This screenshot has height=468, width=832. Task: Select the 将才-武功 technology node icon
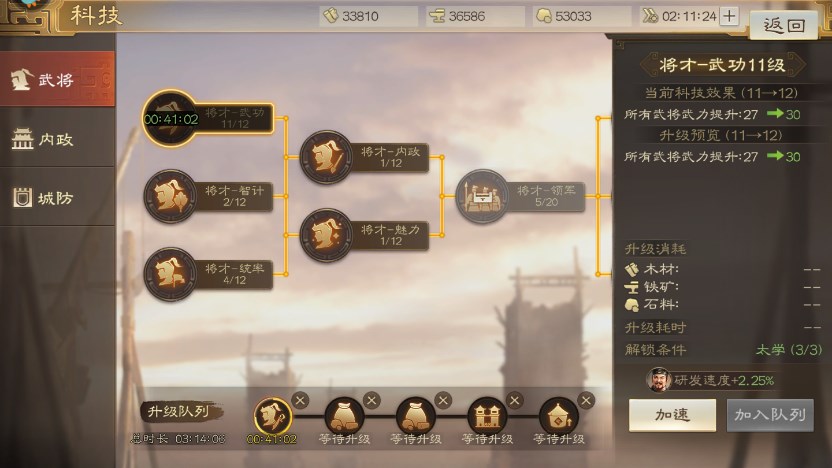pos(170,118)
